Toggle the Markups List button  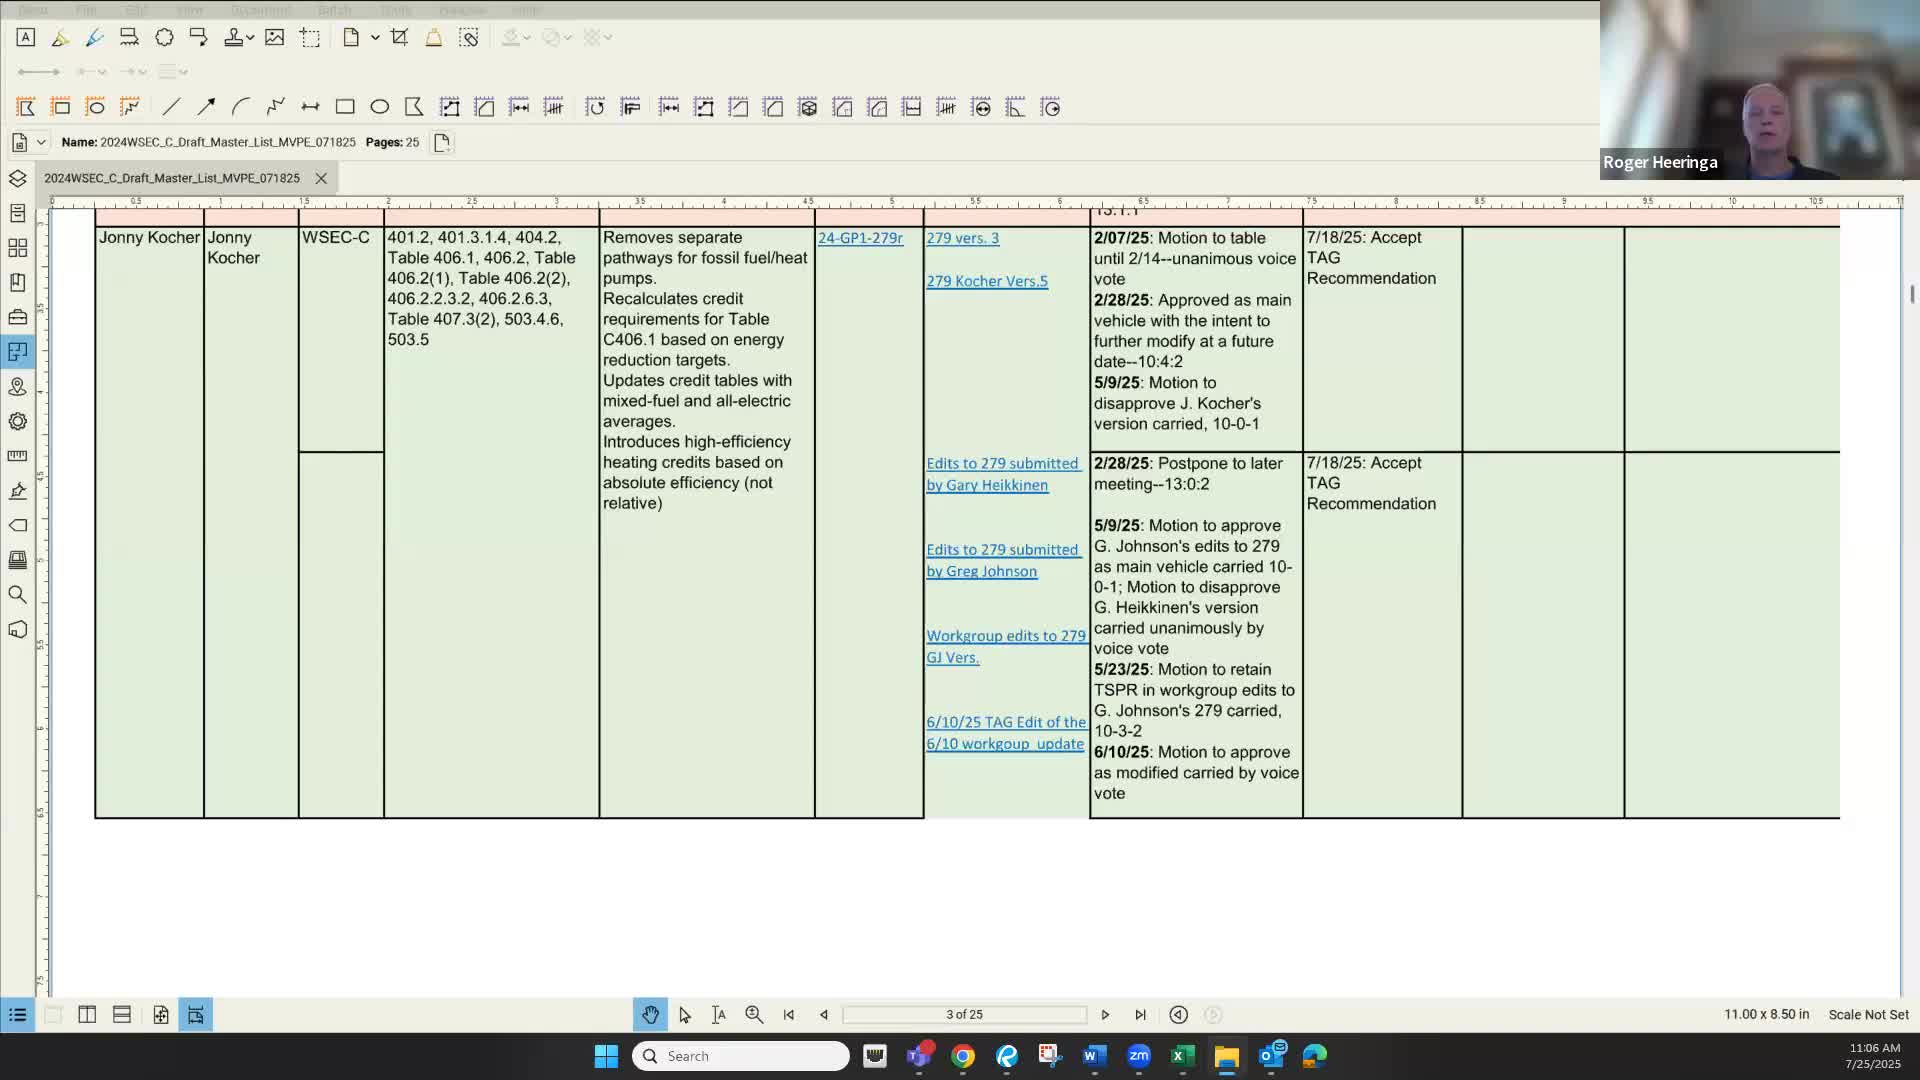coord(17,1014)
